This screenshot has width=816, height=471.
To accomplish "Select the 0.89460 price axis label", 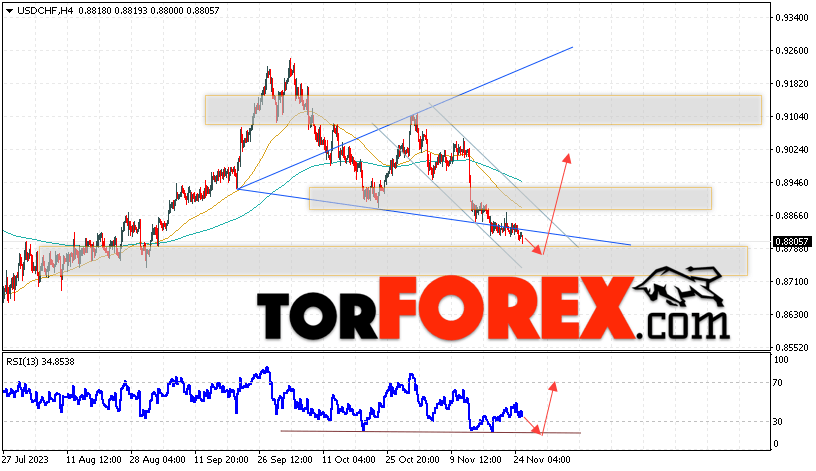I will 792,183.
